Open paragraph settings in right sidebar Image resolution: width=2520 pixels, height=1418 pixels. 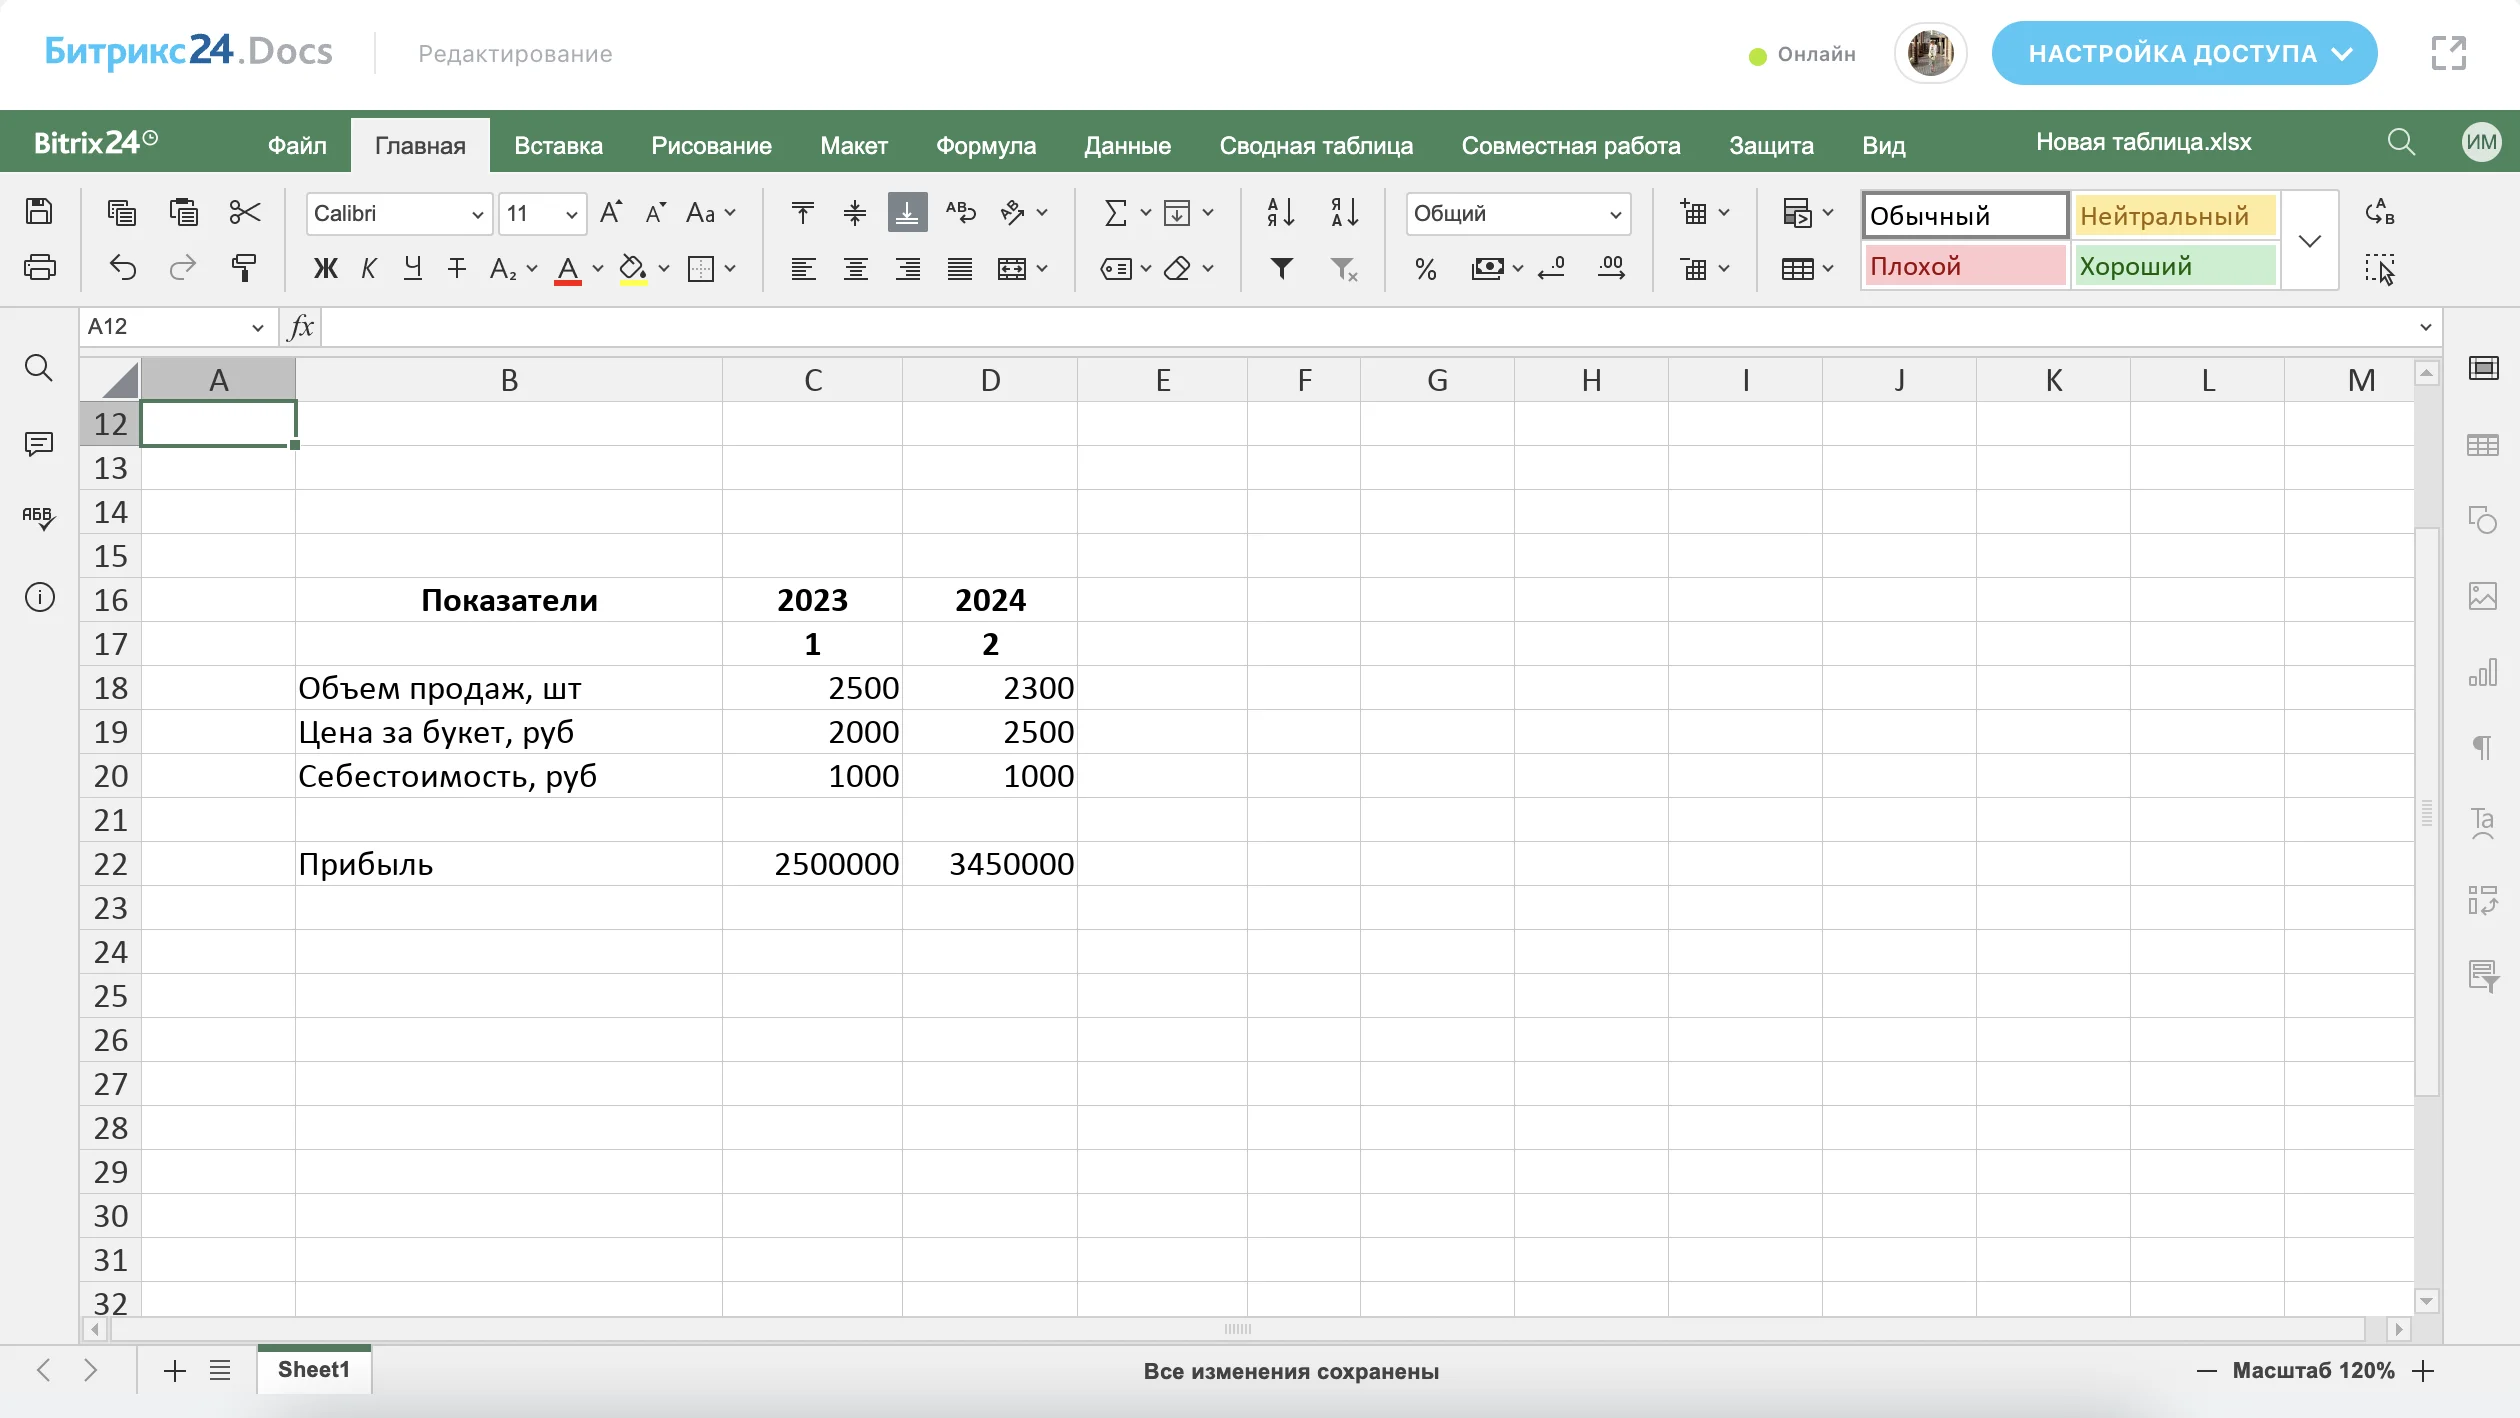point(2483,747)
